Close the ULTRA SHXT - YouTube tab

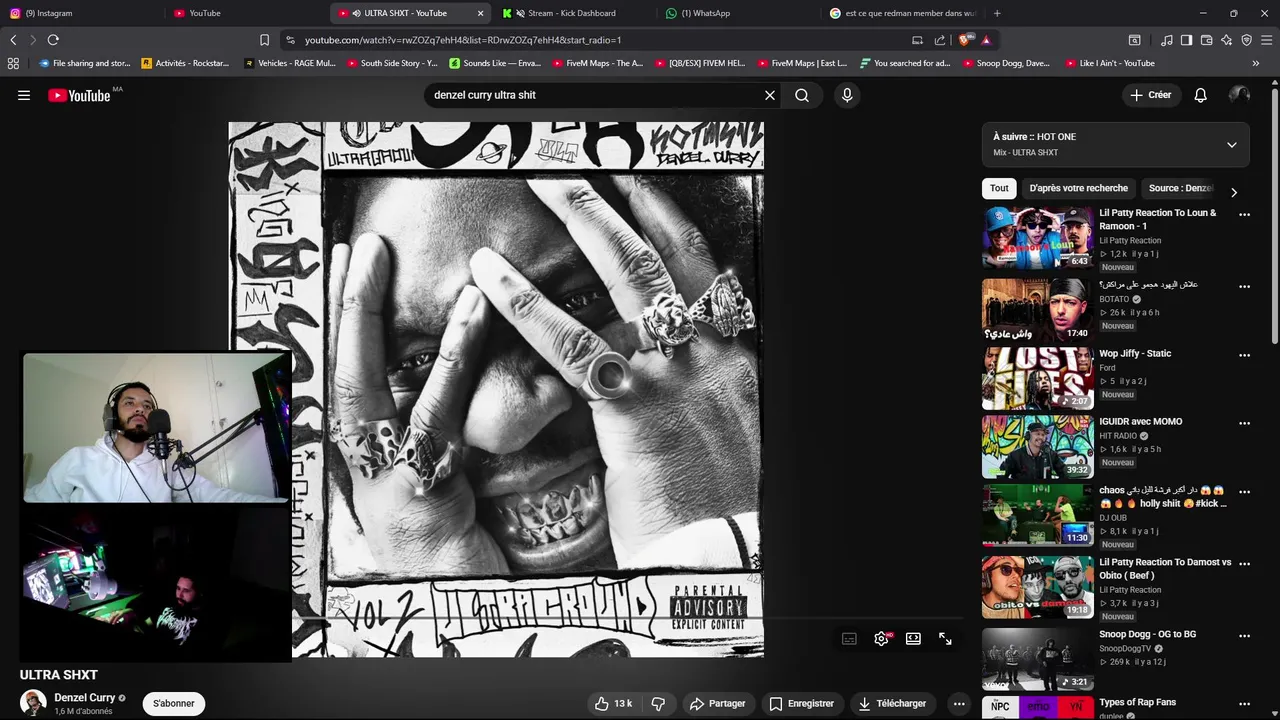pyautogui.click(x=480, y=13)
